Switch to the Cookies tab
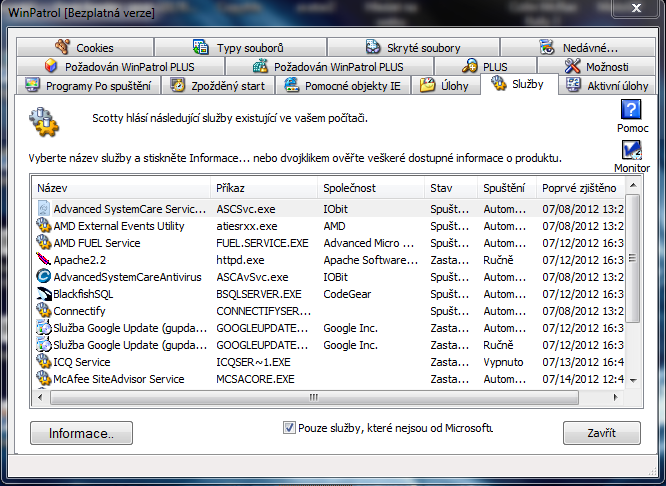The height and width of the screenshot is (486, 666). coord(85,47)
